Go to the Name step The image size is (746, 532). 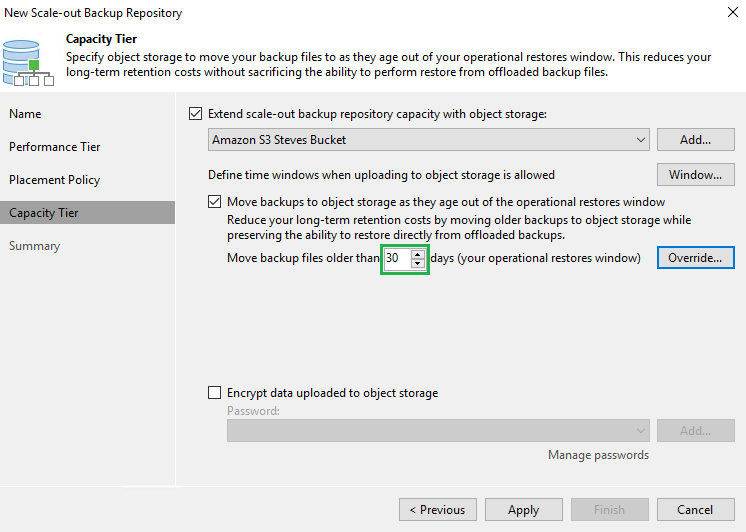point(26,114)
